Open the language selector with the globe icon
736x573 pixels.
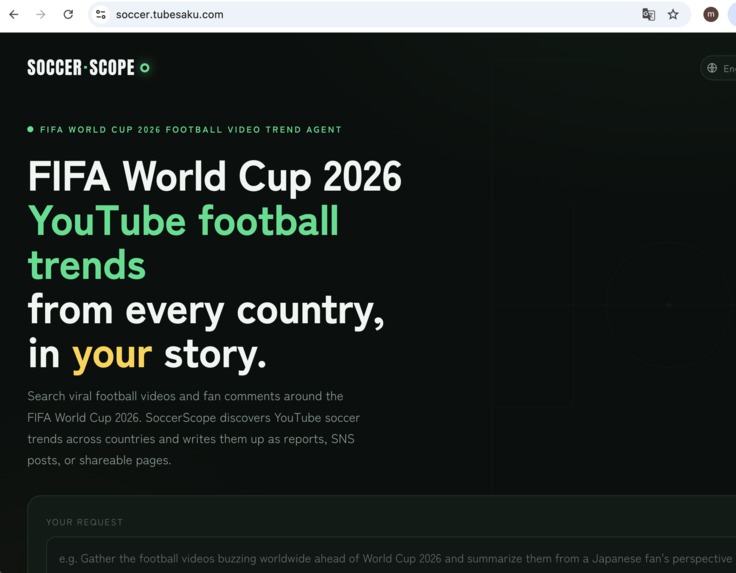[x=719, y=68]
